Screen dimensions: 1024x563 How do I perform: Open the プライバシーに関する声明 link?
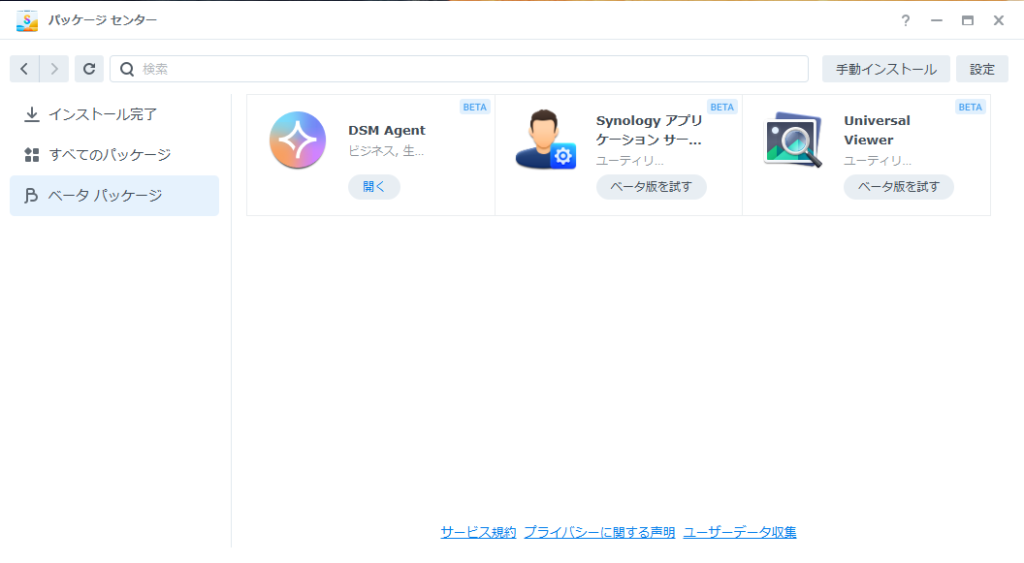[x=600, y=532]
